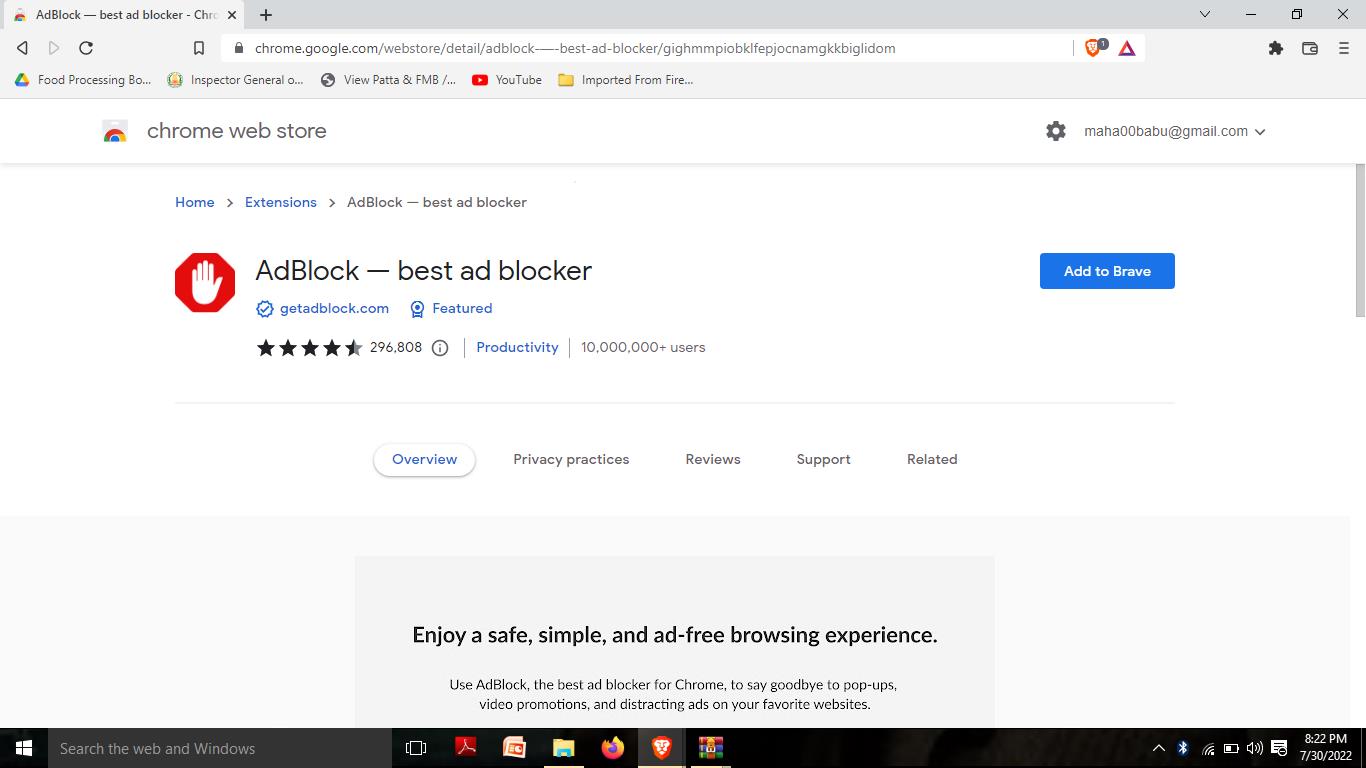1366x768 pixels.
Task: Click the Add to Brave button
Action: [x=1107, y=271]
